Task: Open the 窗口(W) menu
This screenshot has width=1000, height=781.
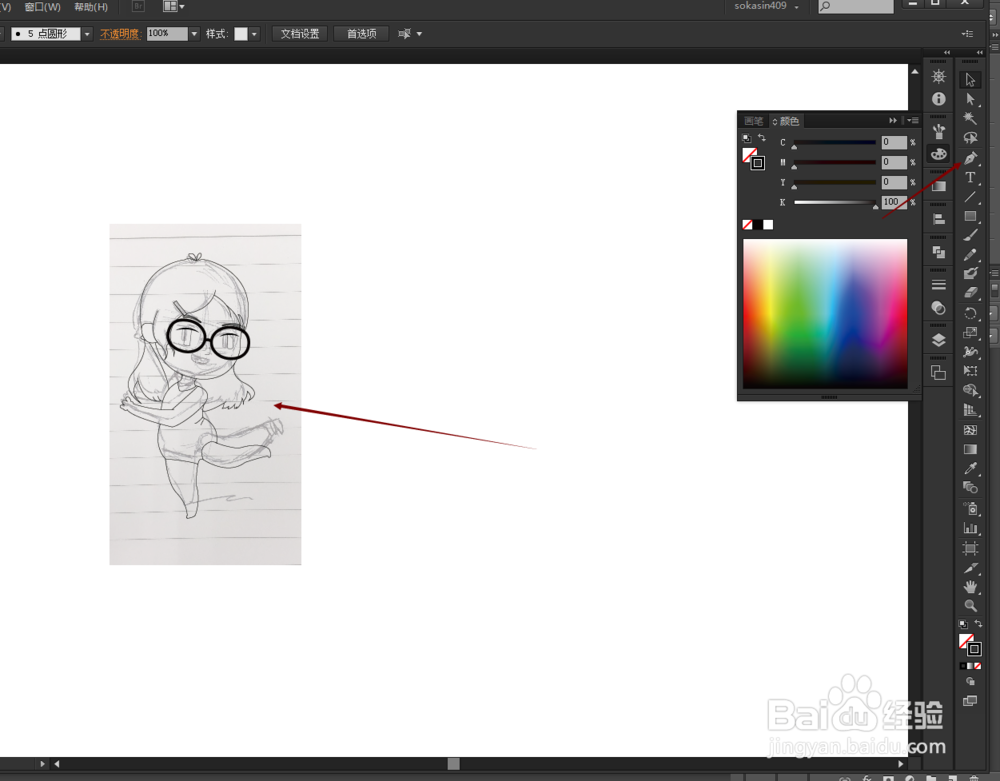Action: tap(43, 7)
